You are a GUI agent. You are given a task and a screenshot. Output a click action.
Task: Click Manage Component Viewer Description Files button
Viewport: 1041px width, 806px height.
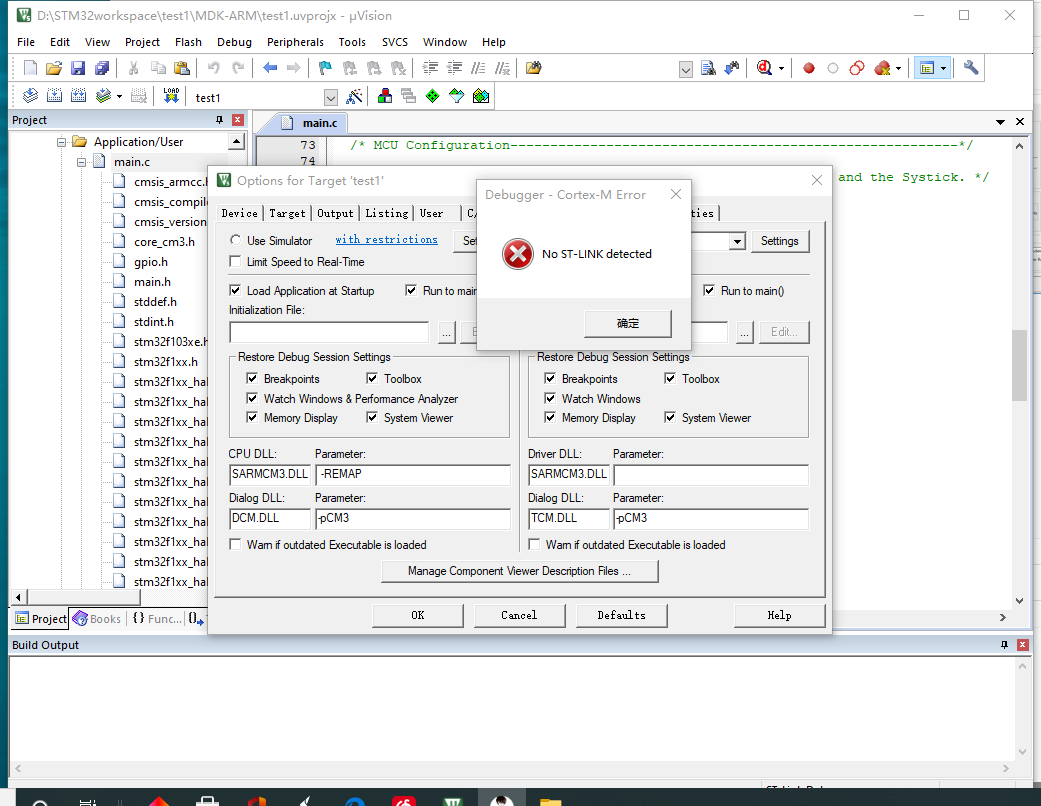pyautogui.click(x=519, y=571)
